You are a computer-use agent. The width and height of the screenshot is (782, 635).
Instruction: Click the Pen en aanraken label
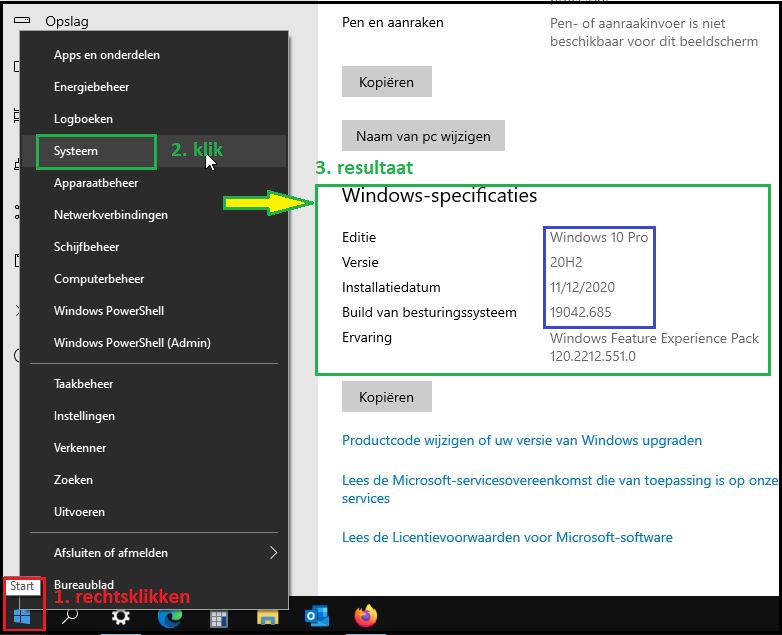click(x=392, y=22)
